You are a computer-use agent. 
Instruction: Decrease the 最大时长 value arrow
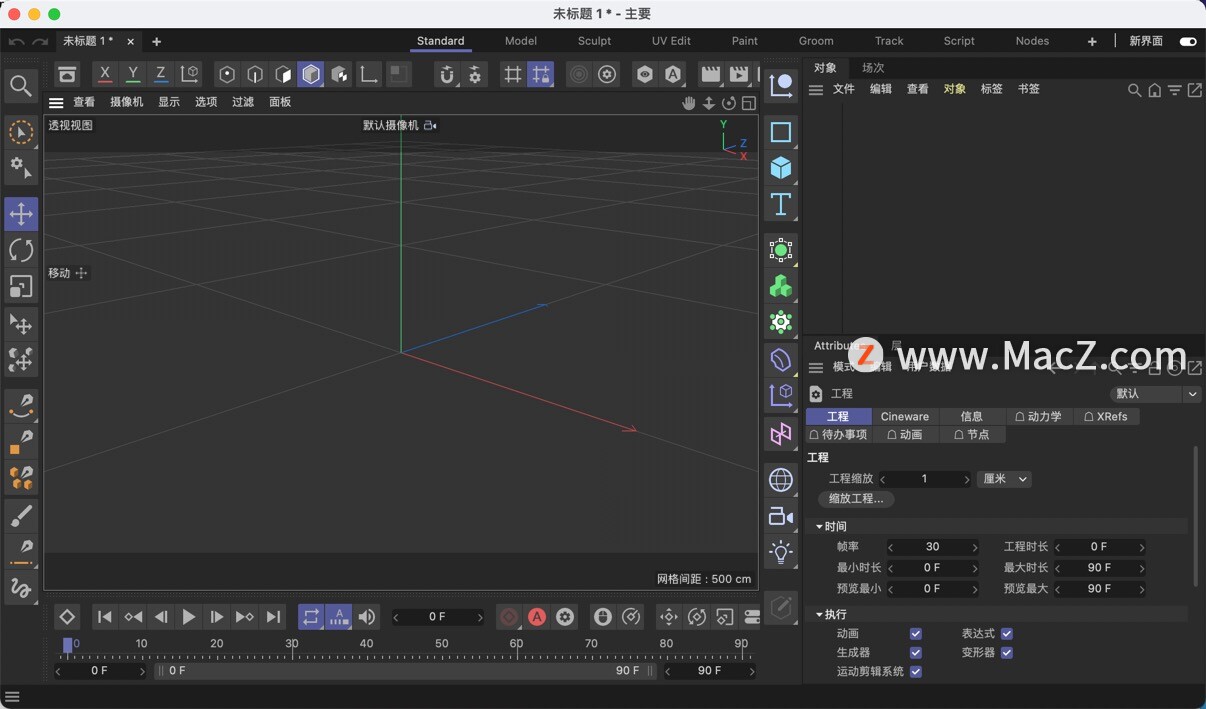(x=1058, y=568)
